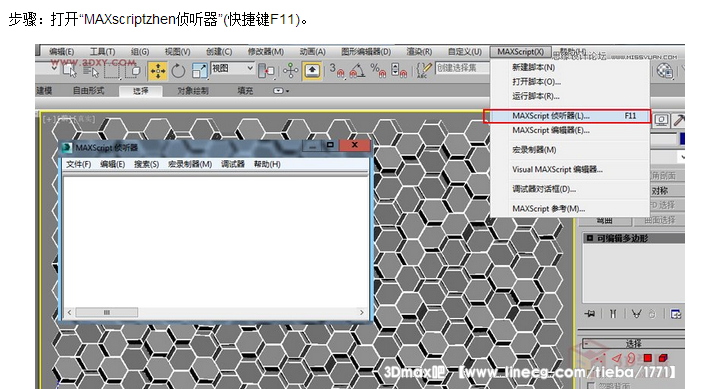Choose MAXScript 编辑器(E)... menu entry
Image resolution: width=705 pixels, height=389 pixels.
(x=551, y=130)
